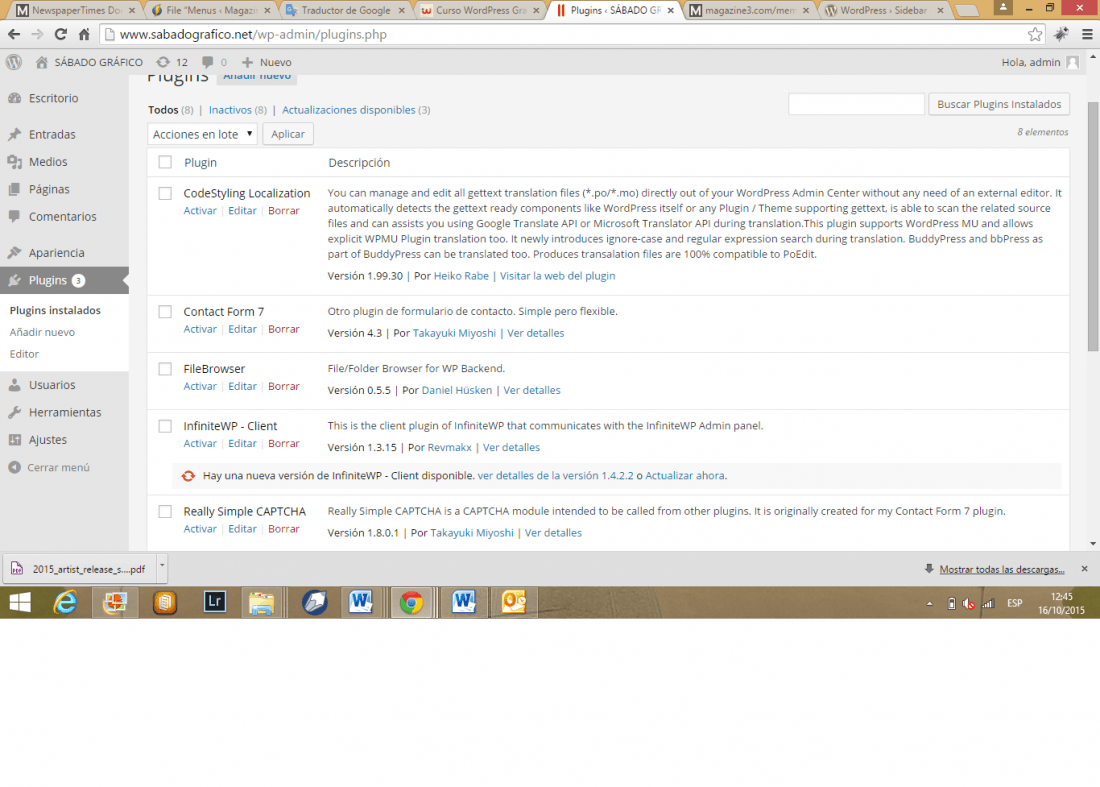The width and height of the screenshot is (1100, 787).
Task: Click Chrome icon in taskbar
Action: pos(411,602)
